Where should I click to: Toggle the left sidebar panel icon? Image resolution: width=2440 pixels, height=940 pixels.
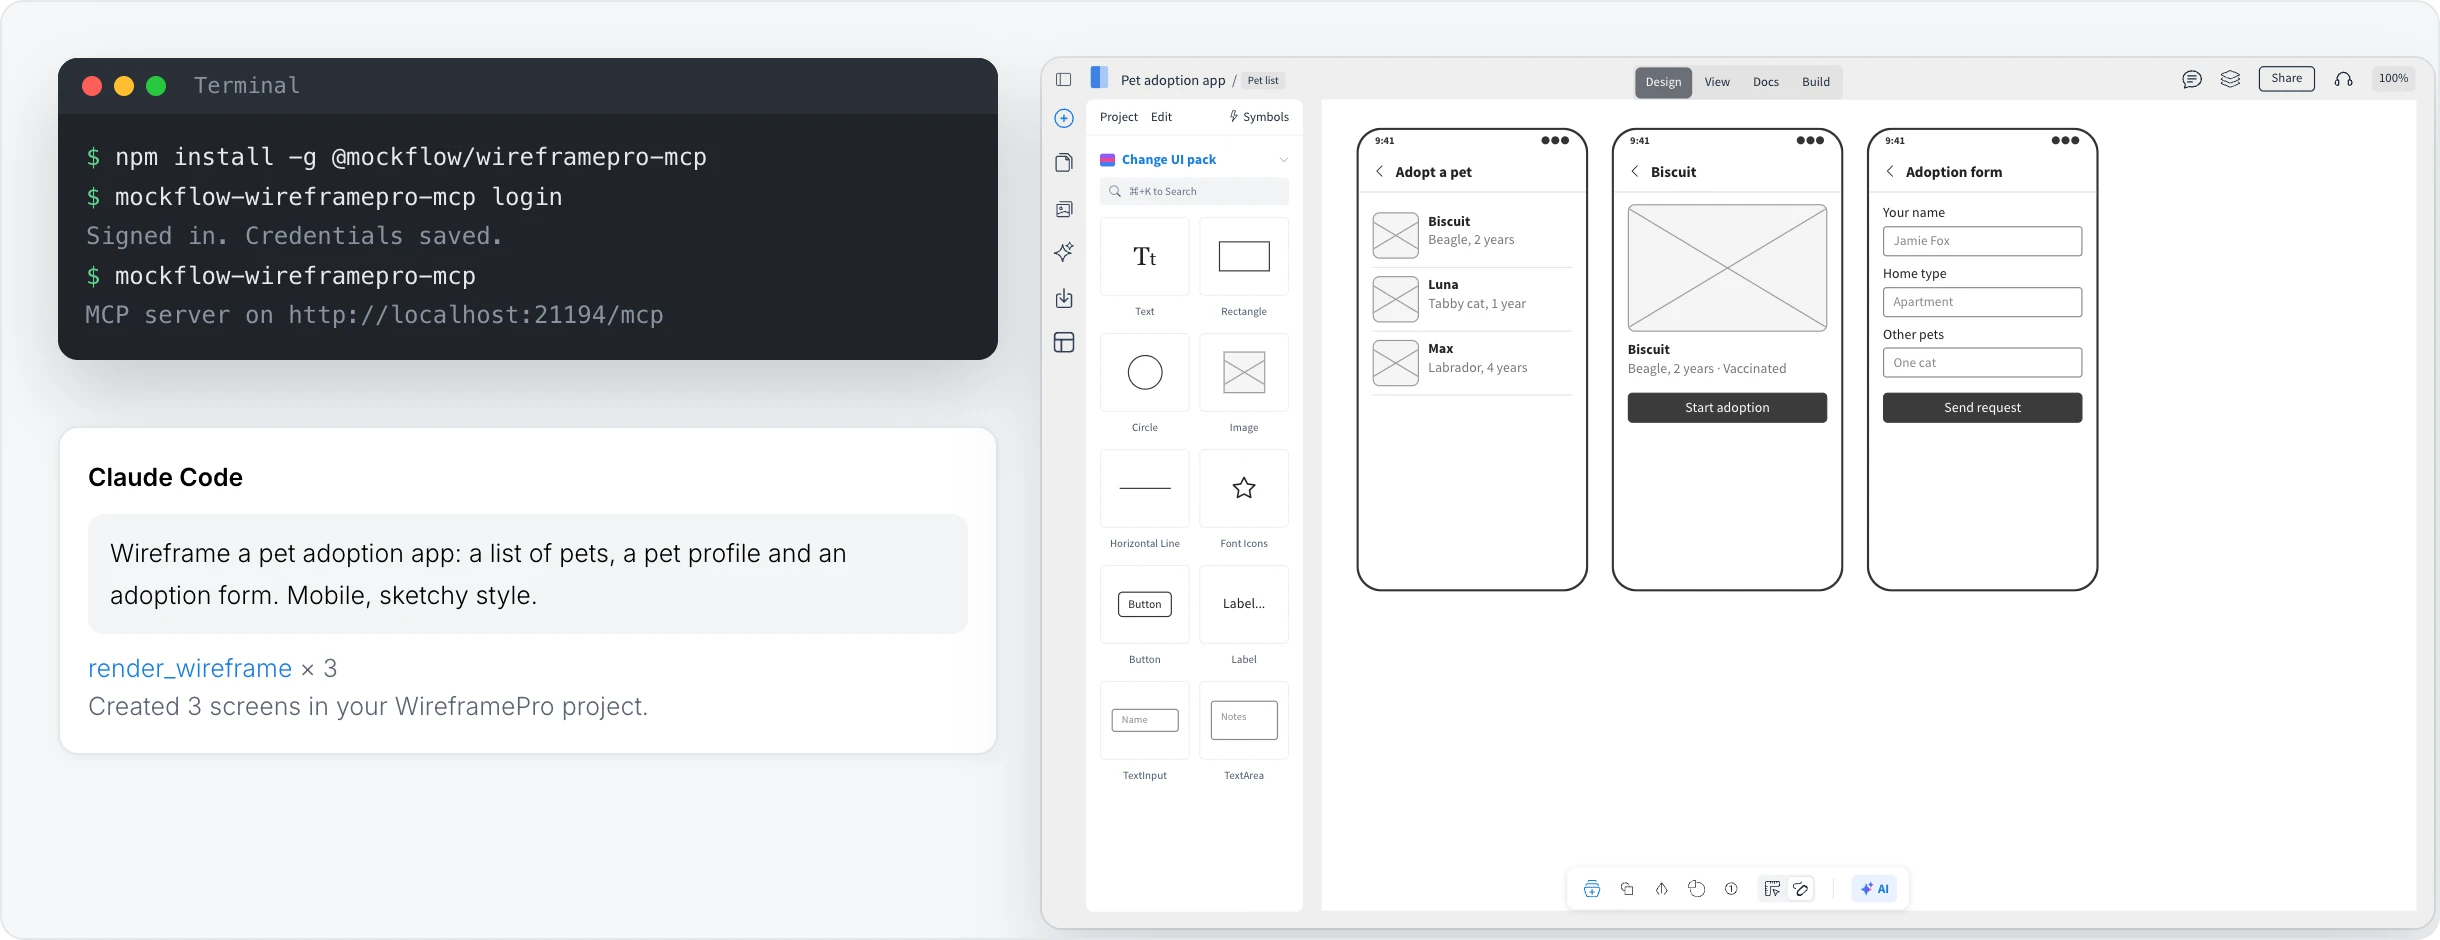(1064, 80)
